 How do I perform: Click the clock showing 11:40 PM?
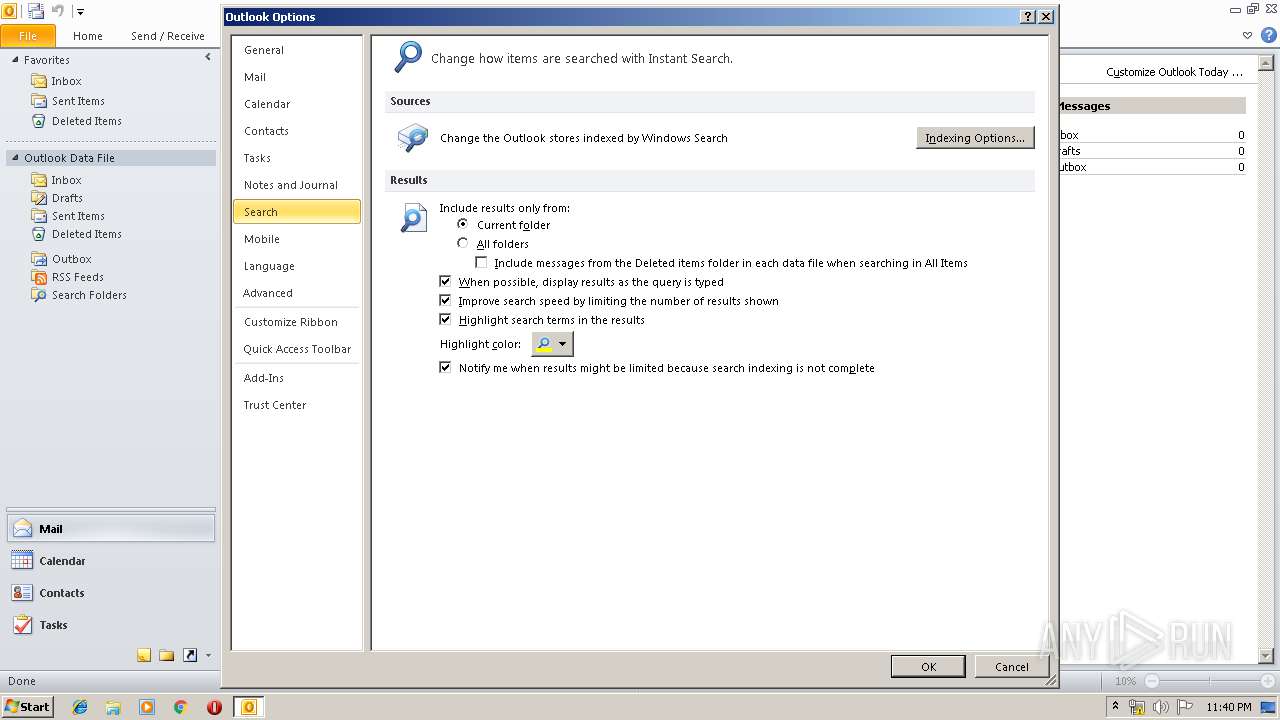pyautogui.click(x=1229, y=707)
